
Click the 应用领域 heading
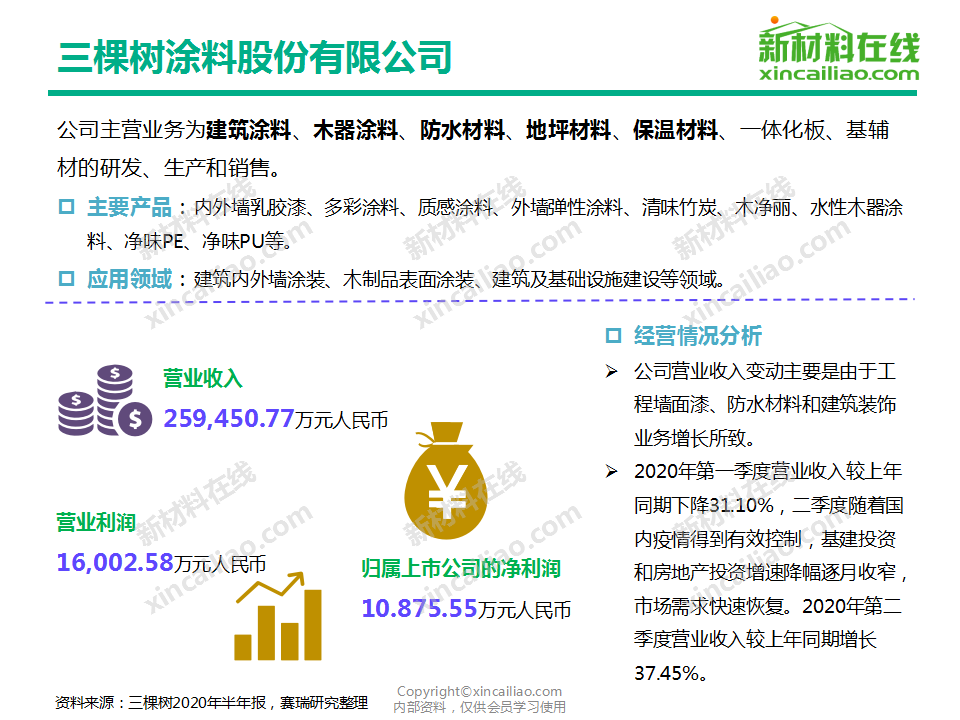[x=129, y=279]
